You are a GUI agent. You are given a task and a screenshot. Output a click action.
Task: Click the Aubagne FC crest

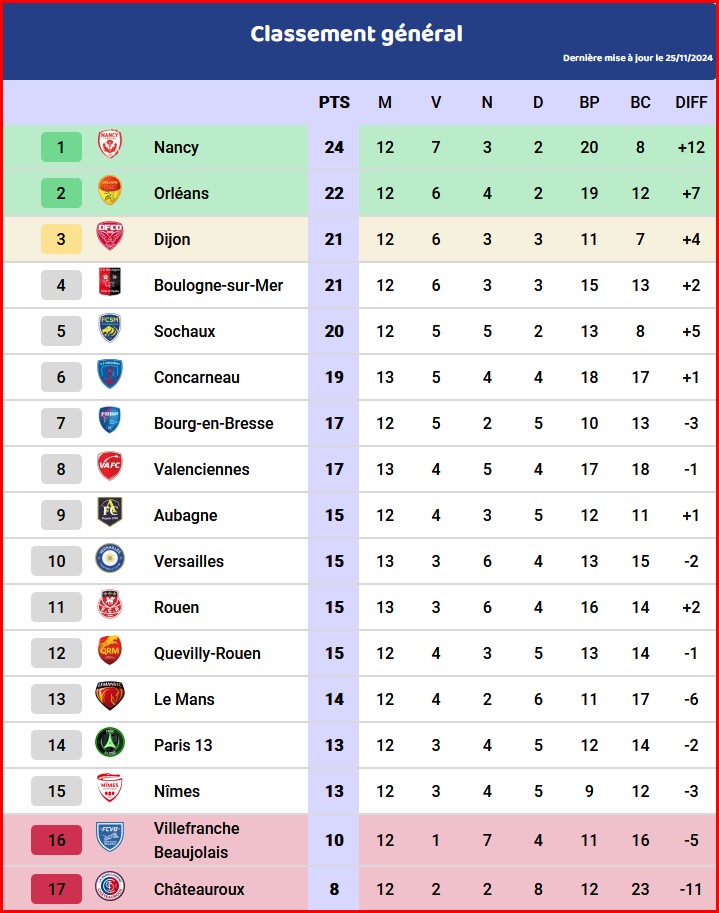[x=109, y=512]
